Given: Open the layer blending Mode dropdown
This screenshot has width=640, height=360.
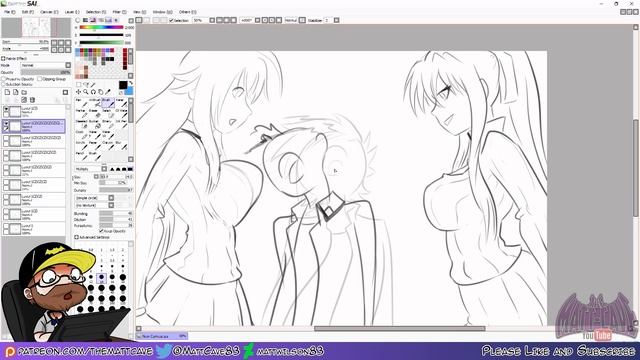Looking at the screenshot, I should coord(46,65).
